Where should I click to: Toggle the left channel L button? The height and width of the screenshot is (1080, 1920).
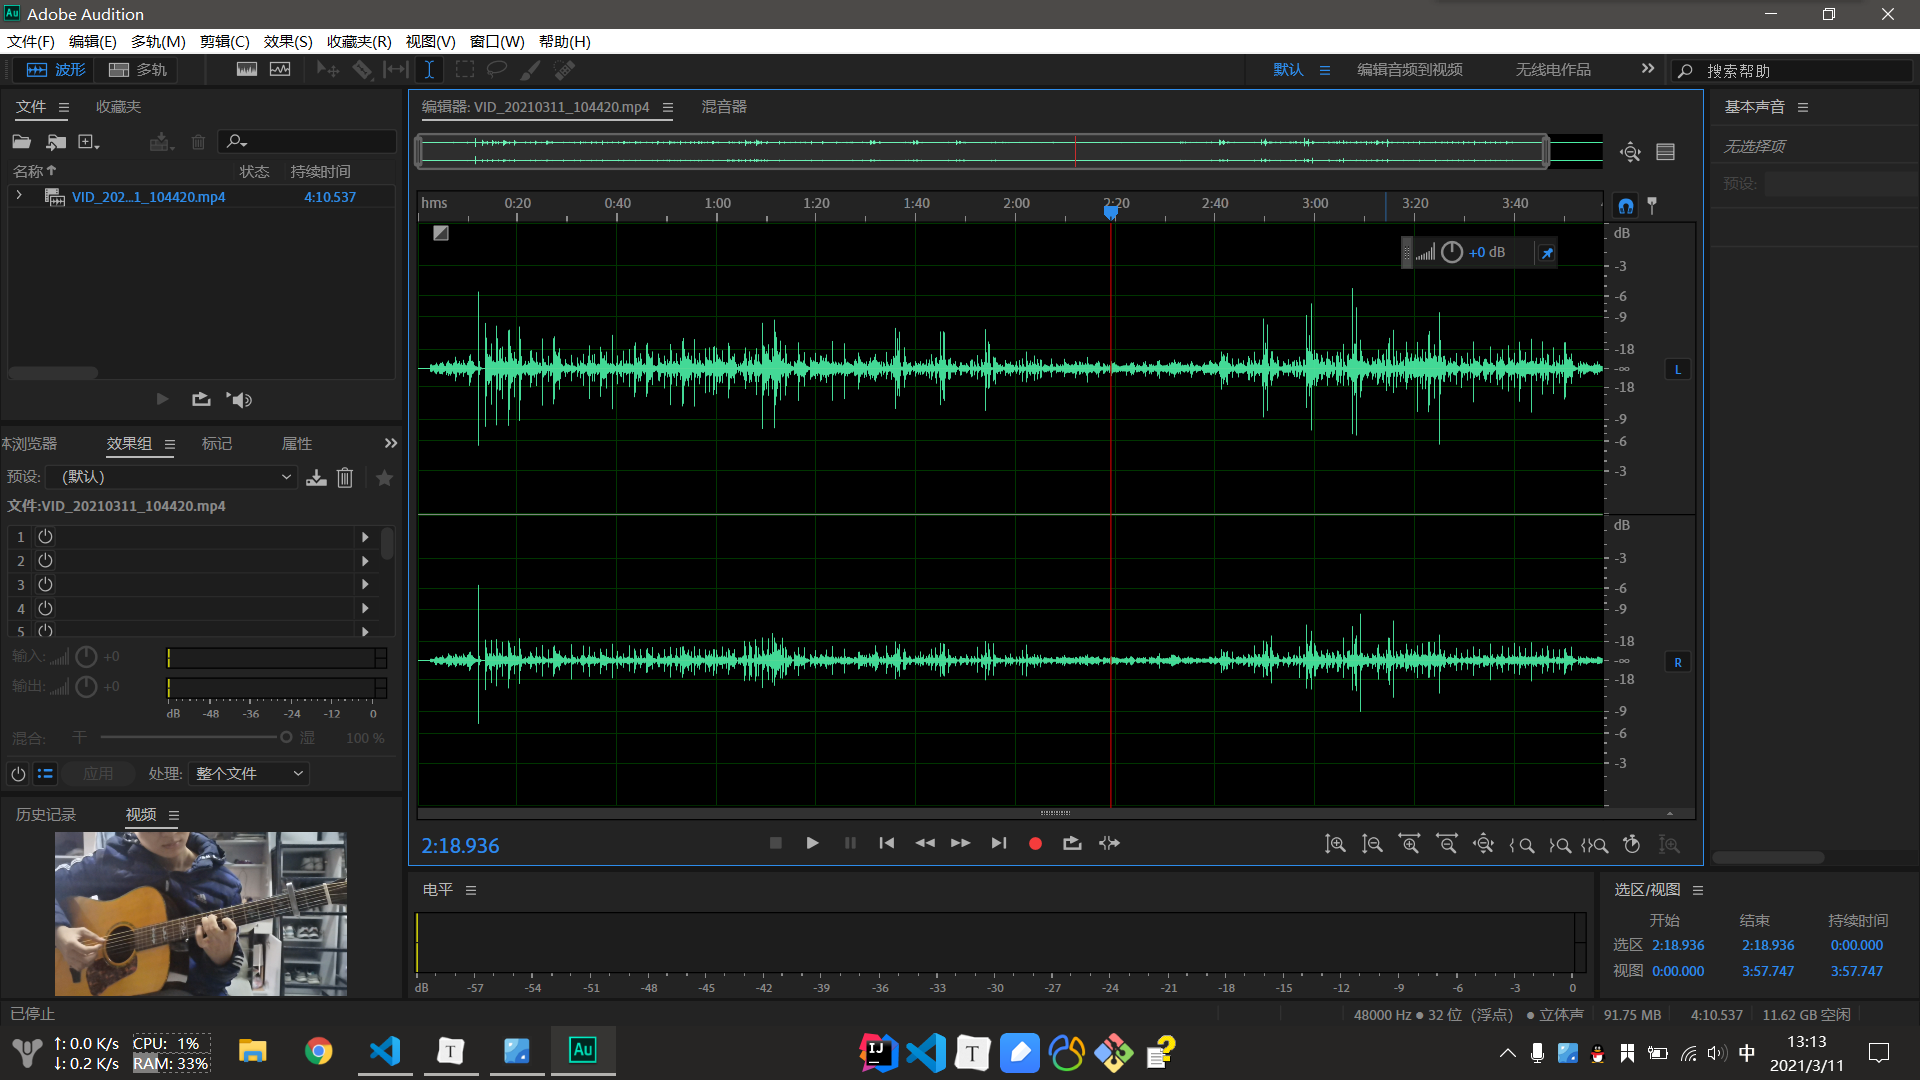coord(1677,370)
